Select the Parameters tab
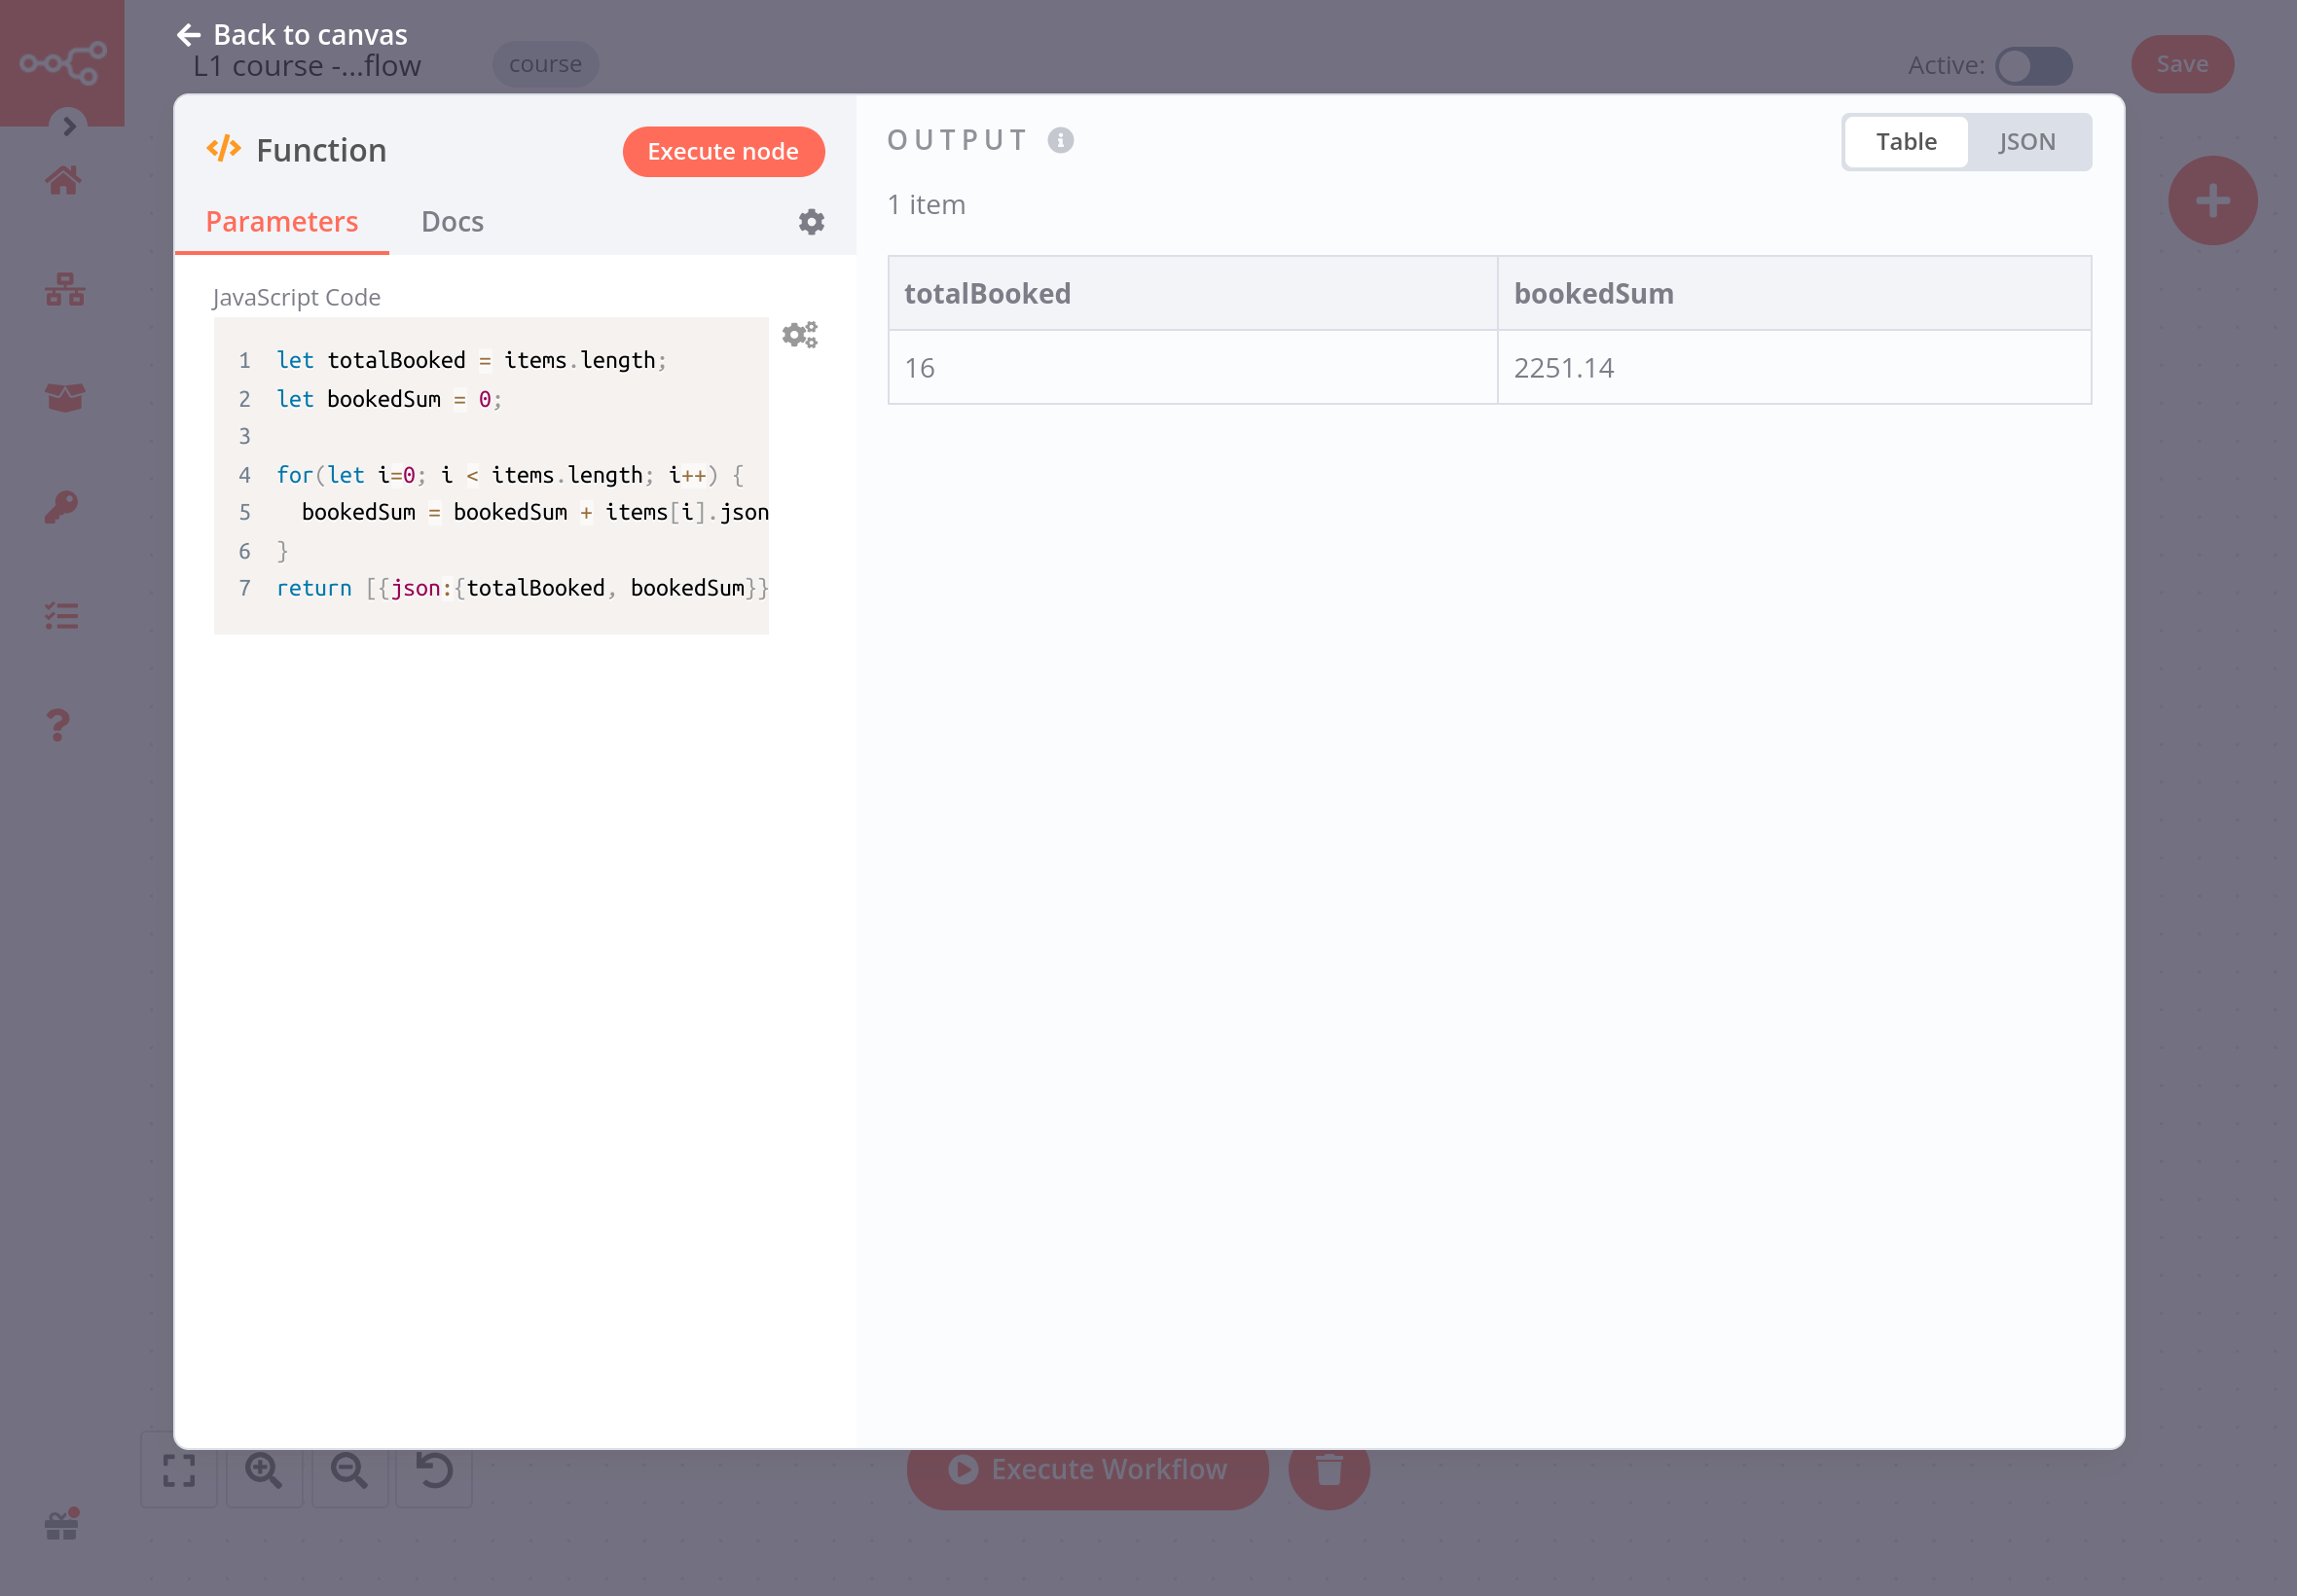The width and height of the screenshot is (2297, 1596). 281,222
